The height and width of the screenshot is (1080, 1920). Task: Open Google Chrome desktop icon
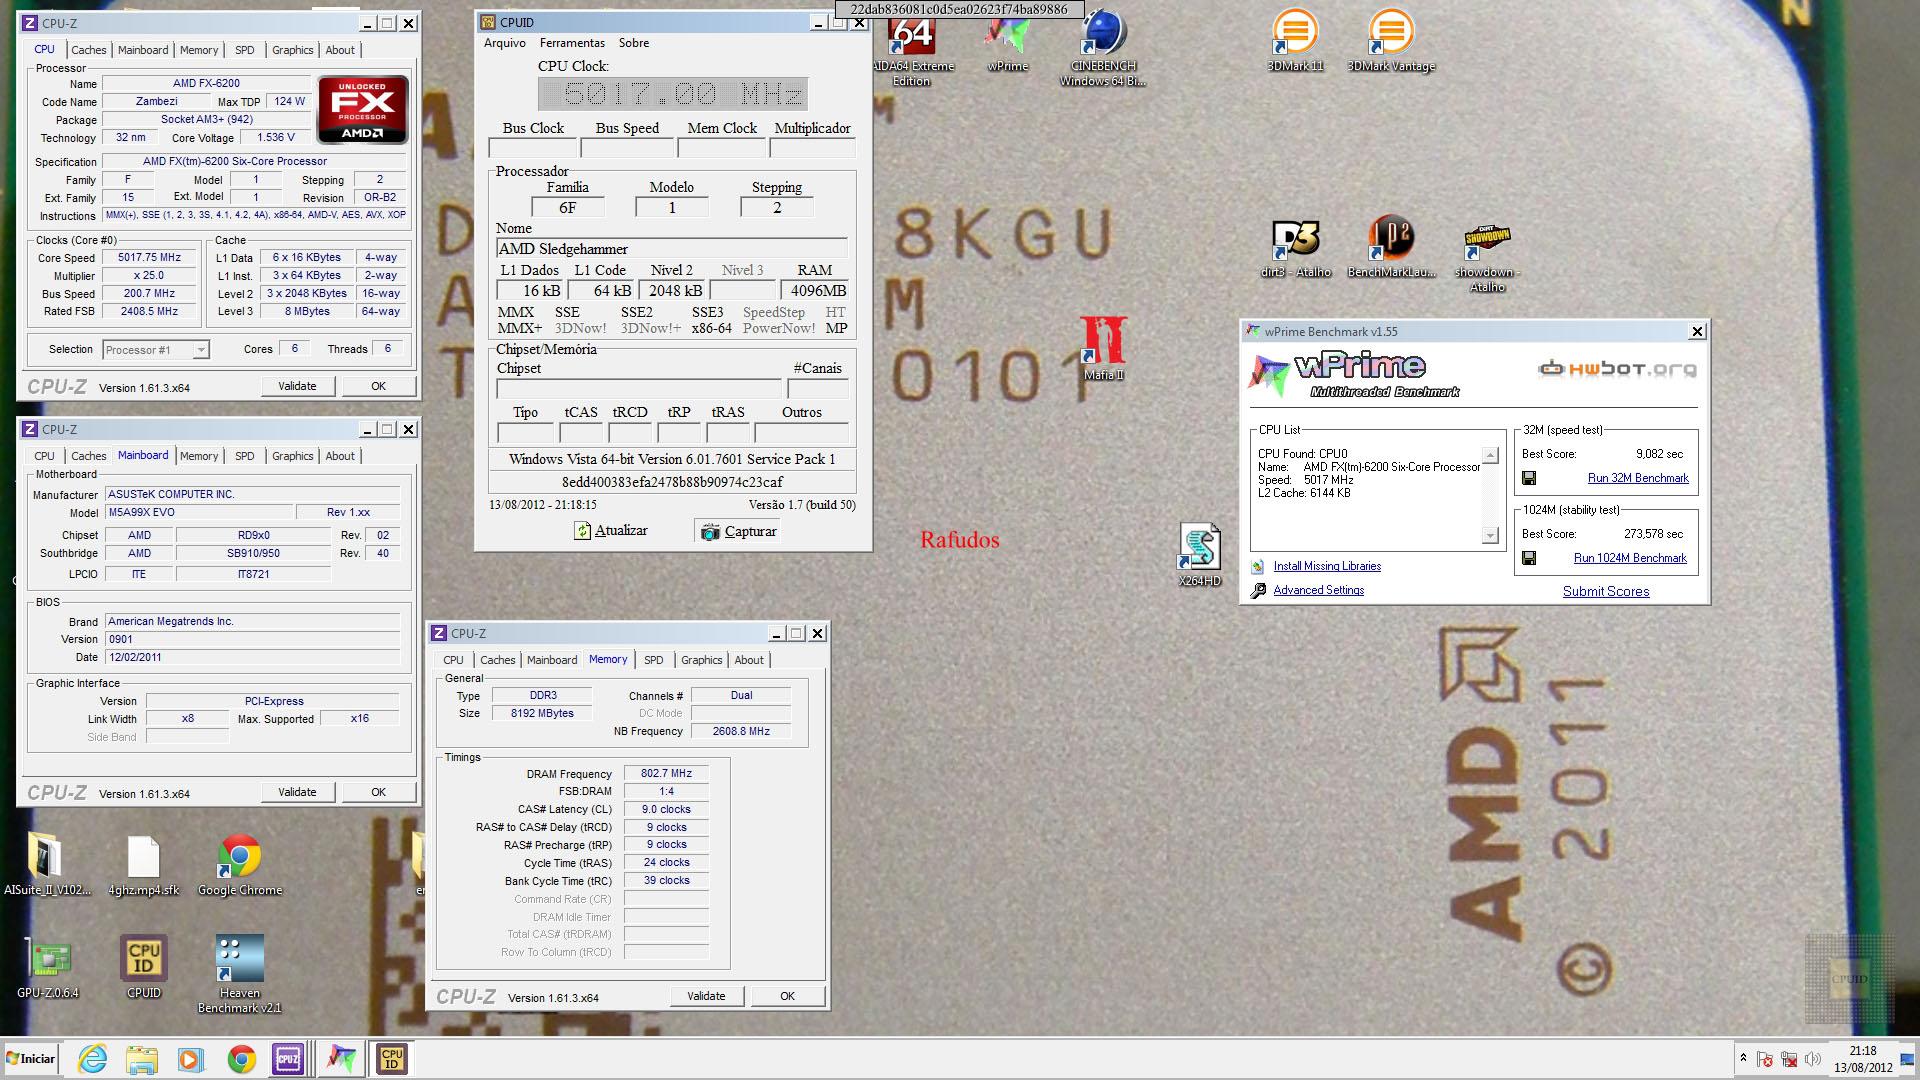[x=240, y=863]
